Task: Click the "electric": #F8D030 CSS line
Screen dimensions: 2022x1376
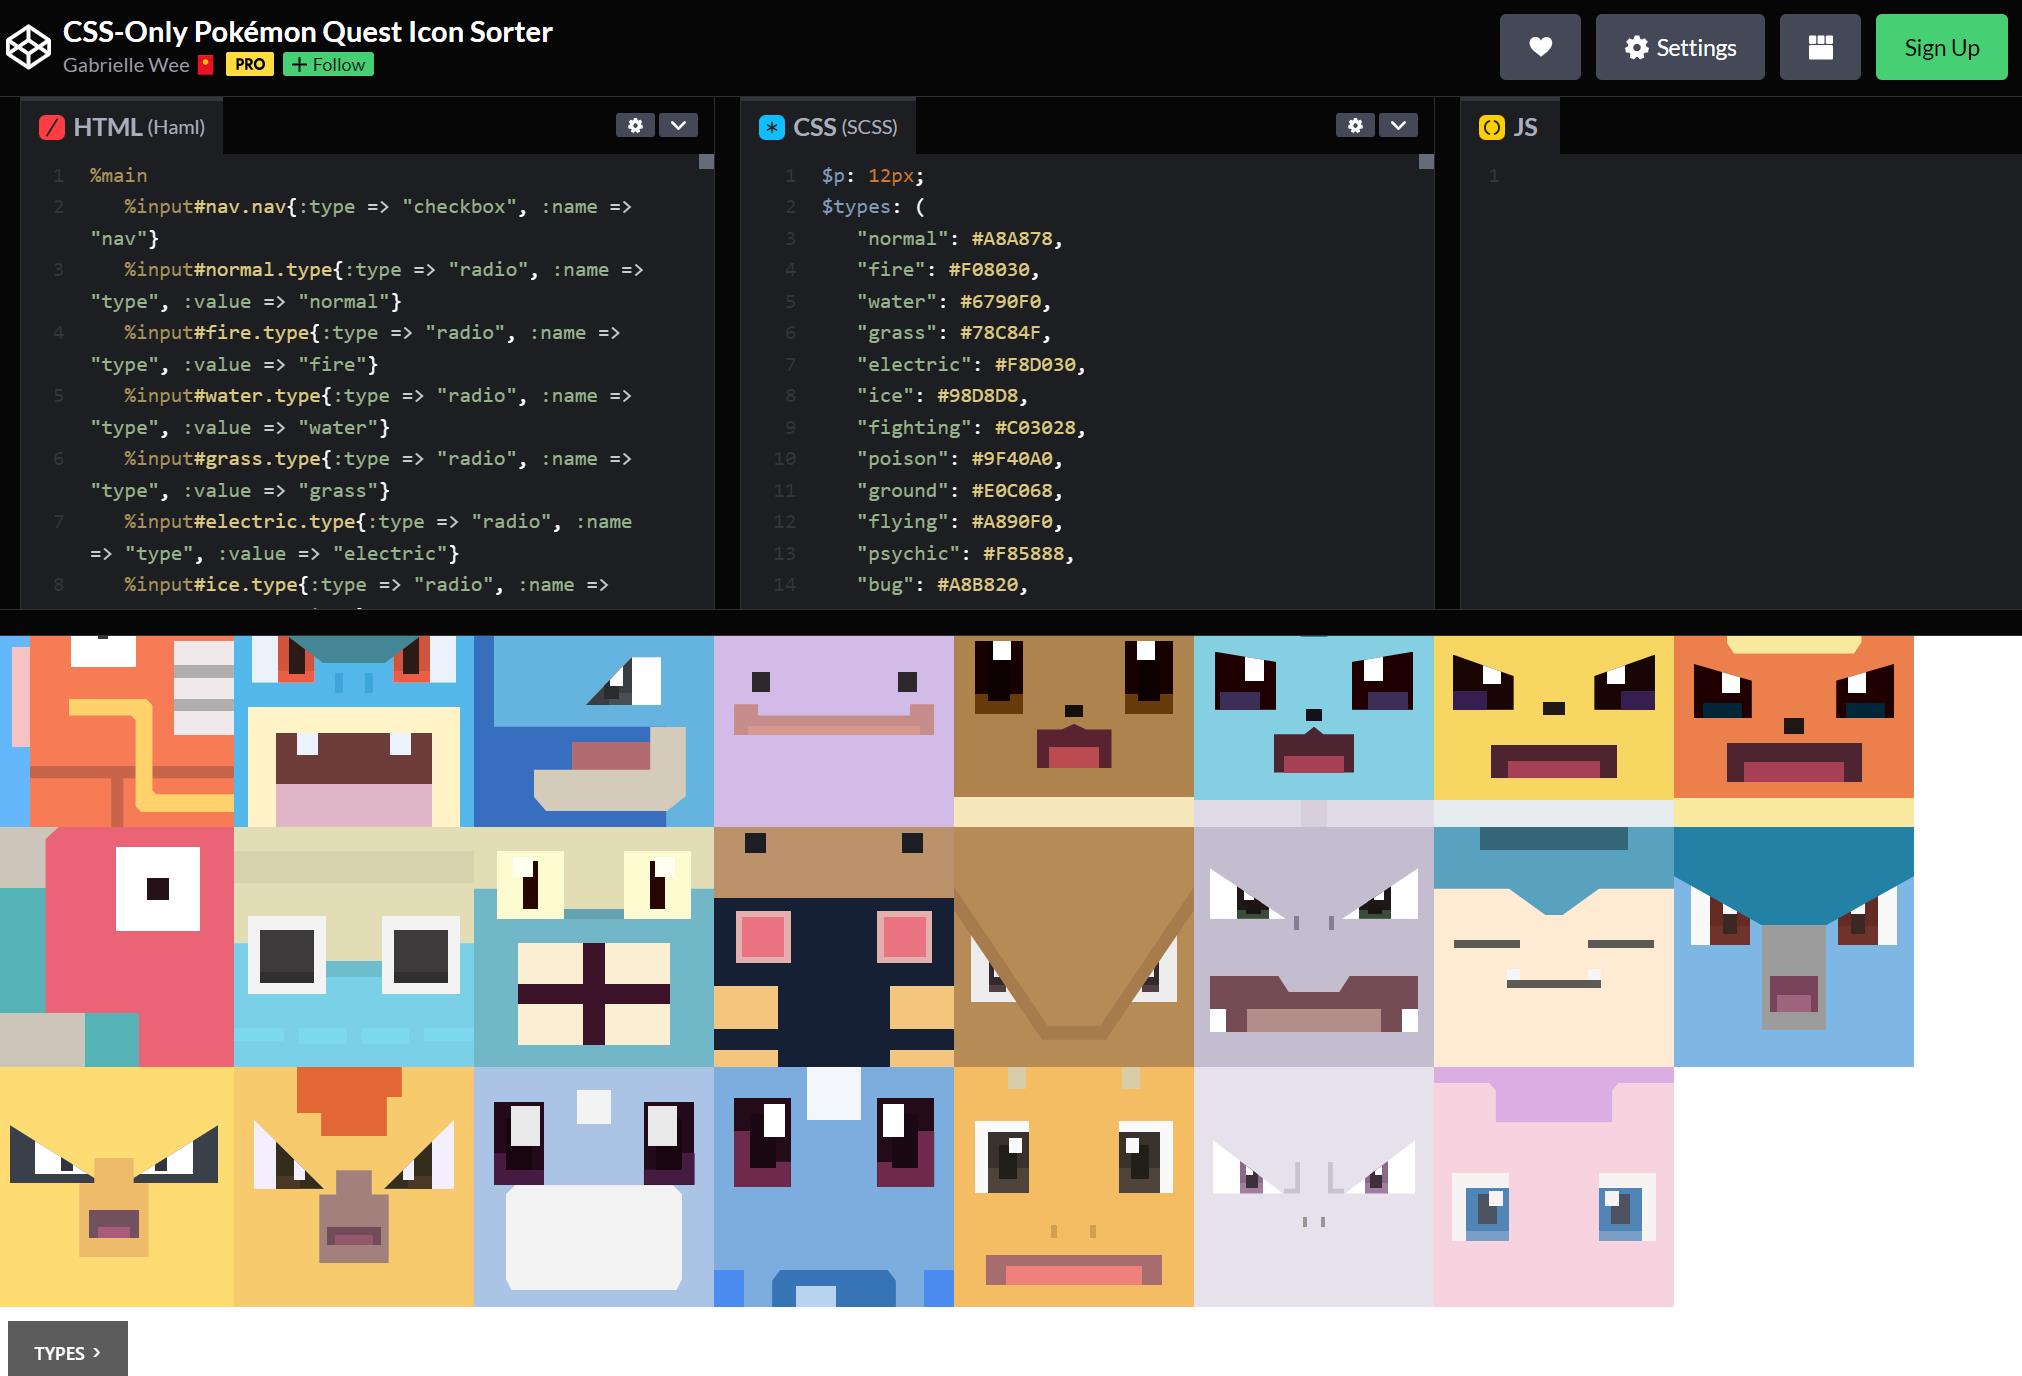Action: click(971, 365)
